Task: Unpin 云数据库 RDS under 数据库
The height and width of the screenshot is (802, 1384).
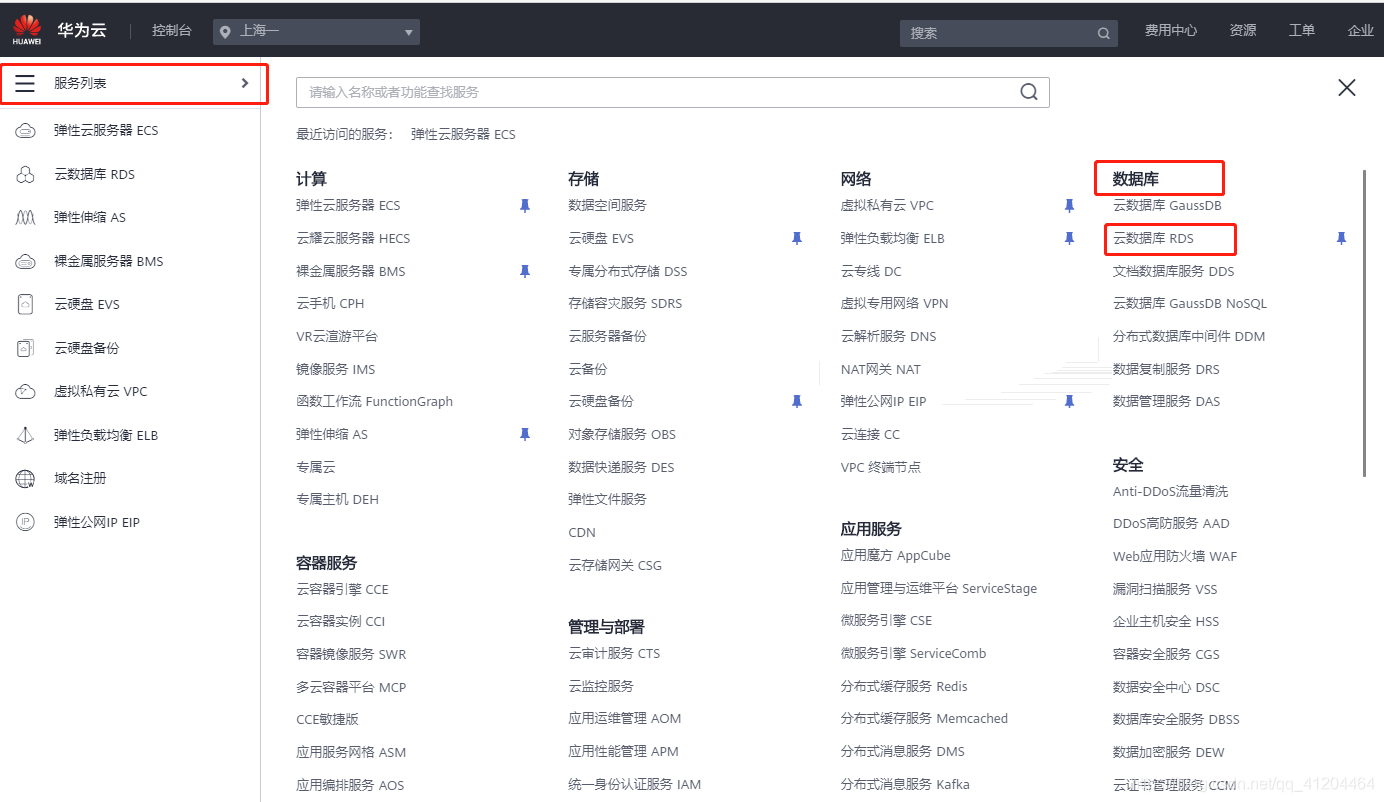Action: pyautogui.click(x=1341, y=238)
